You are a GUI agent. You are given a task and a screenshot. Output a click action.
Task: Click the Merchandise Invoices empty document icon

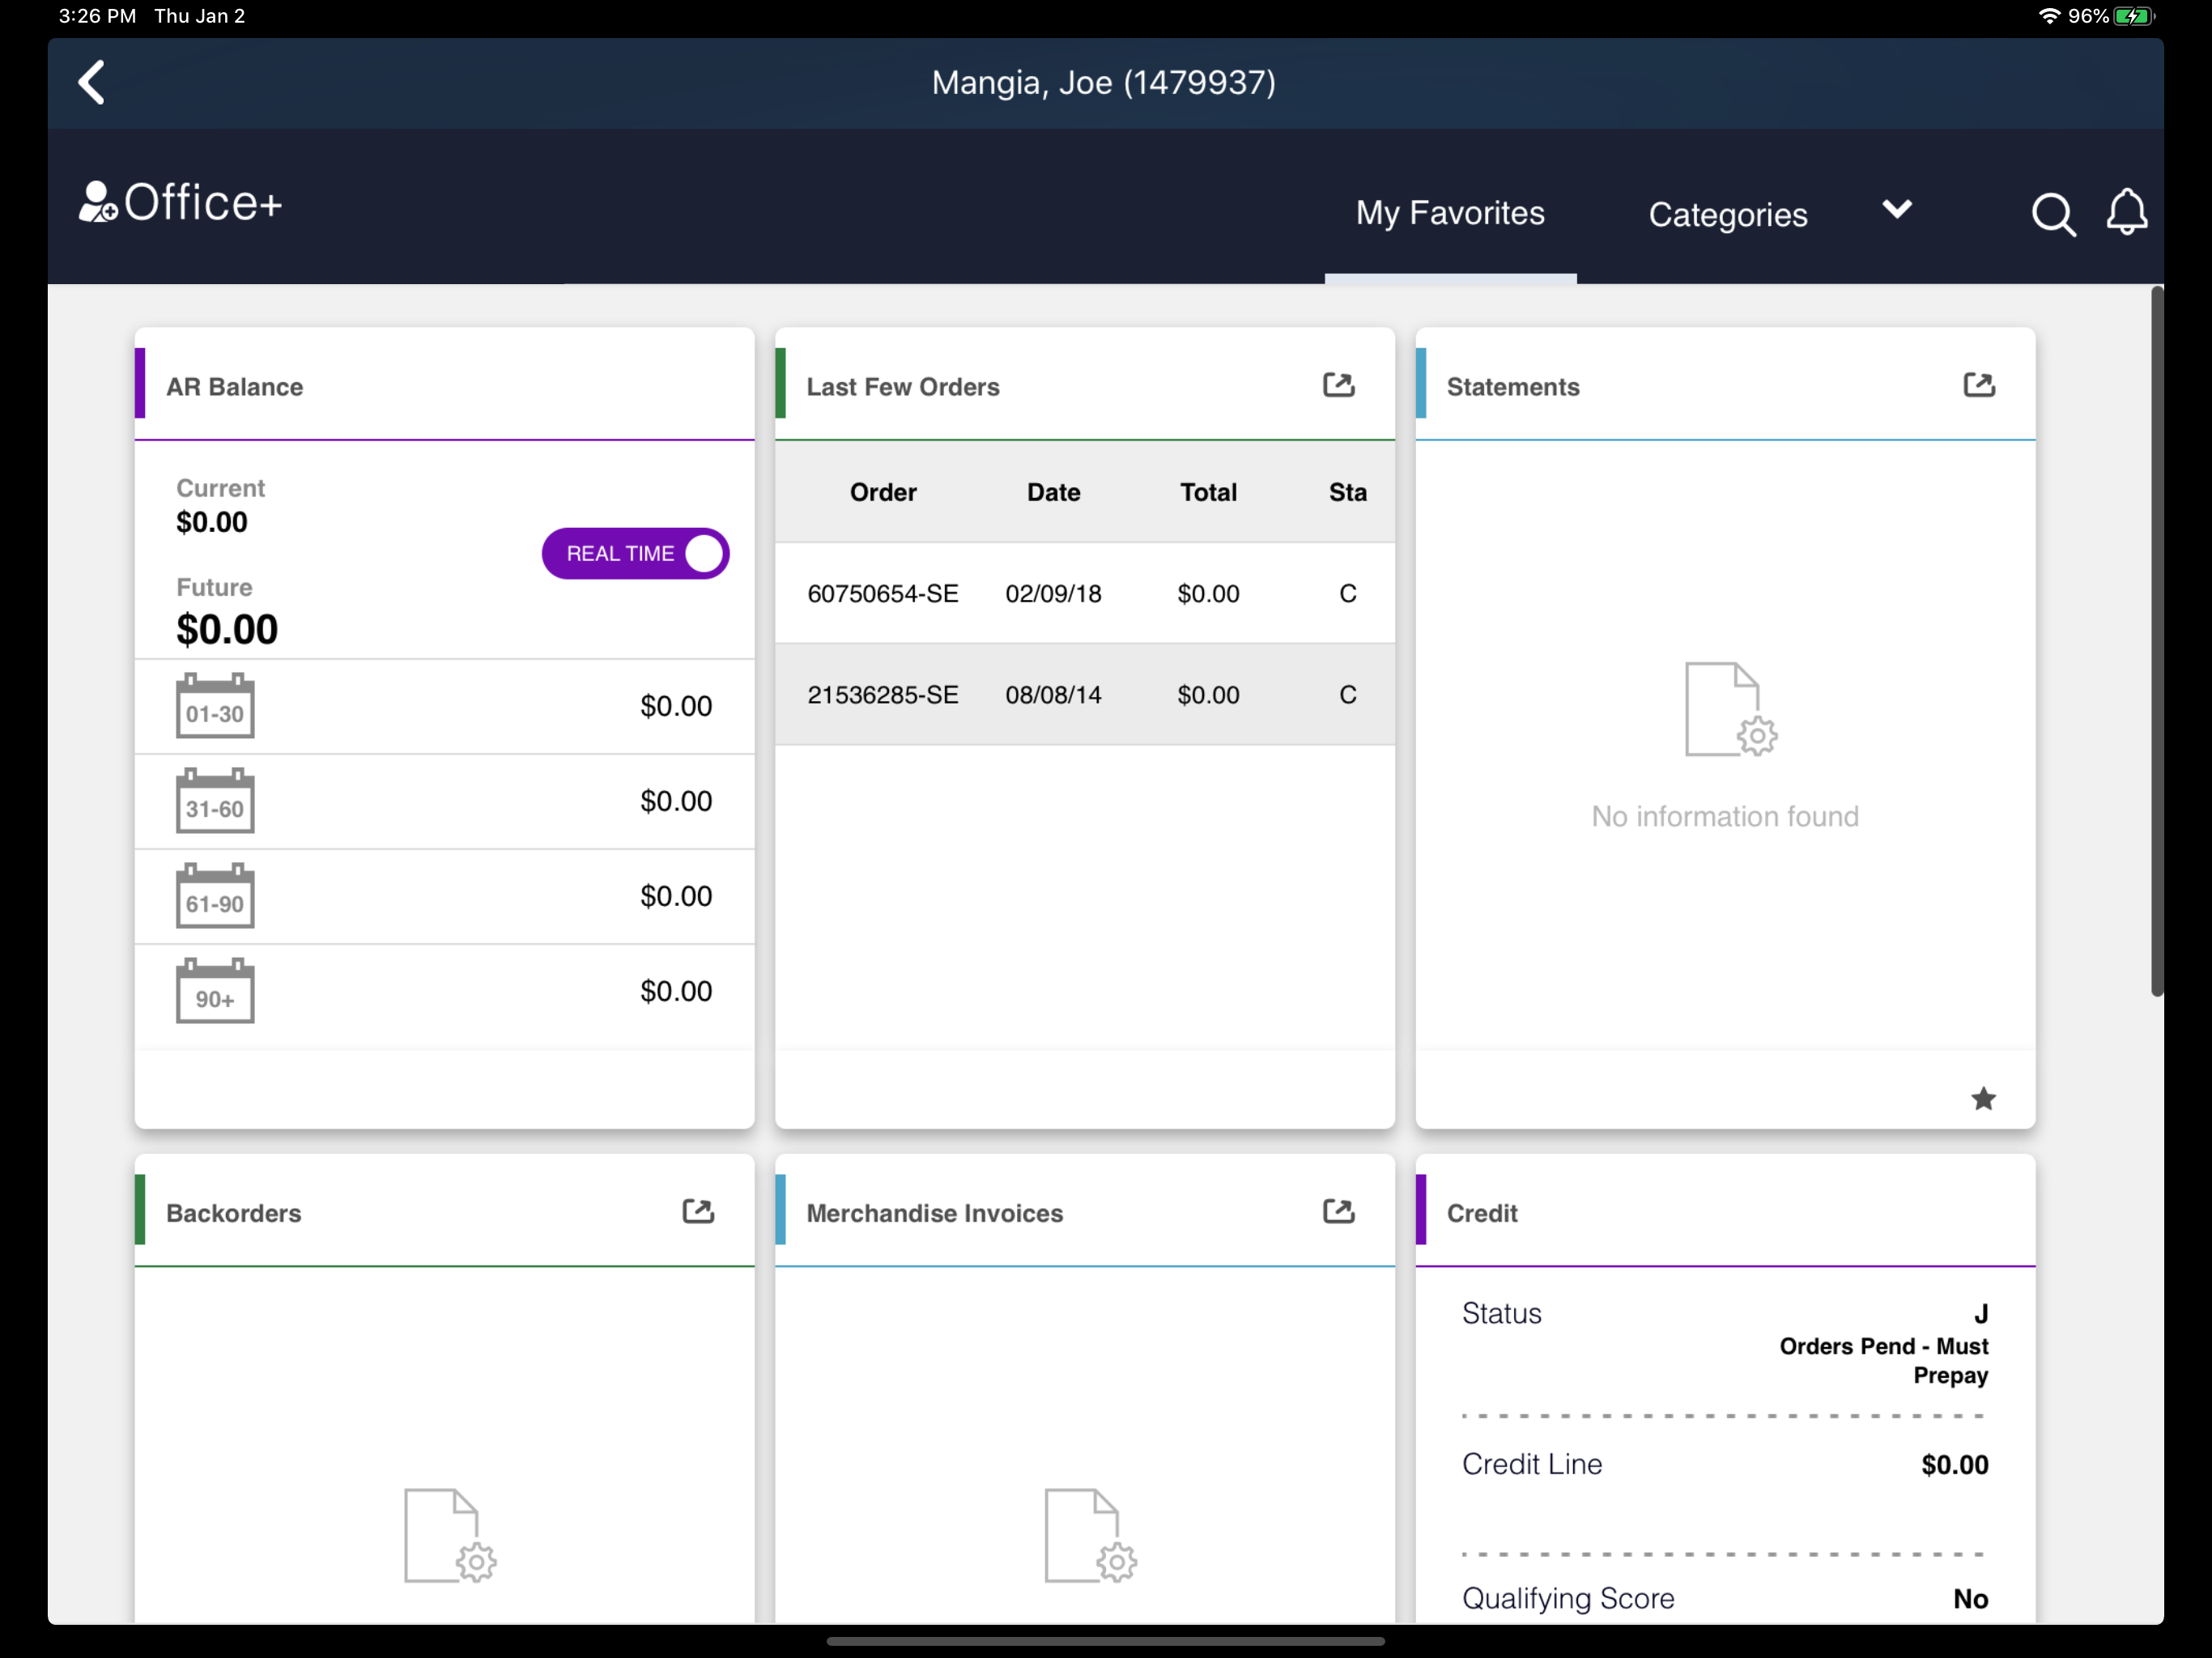[1090, 1536]
